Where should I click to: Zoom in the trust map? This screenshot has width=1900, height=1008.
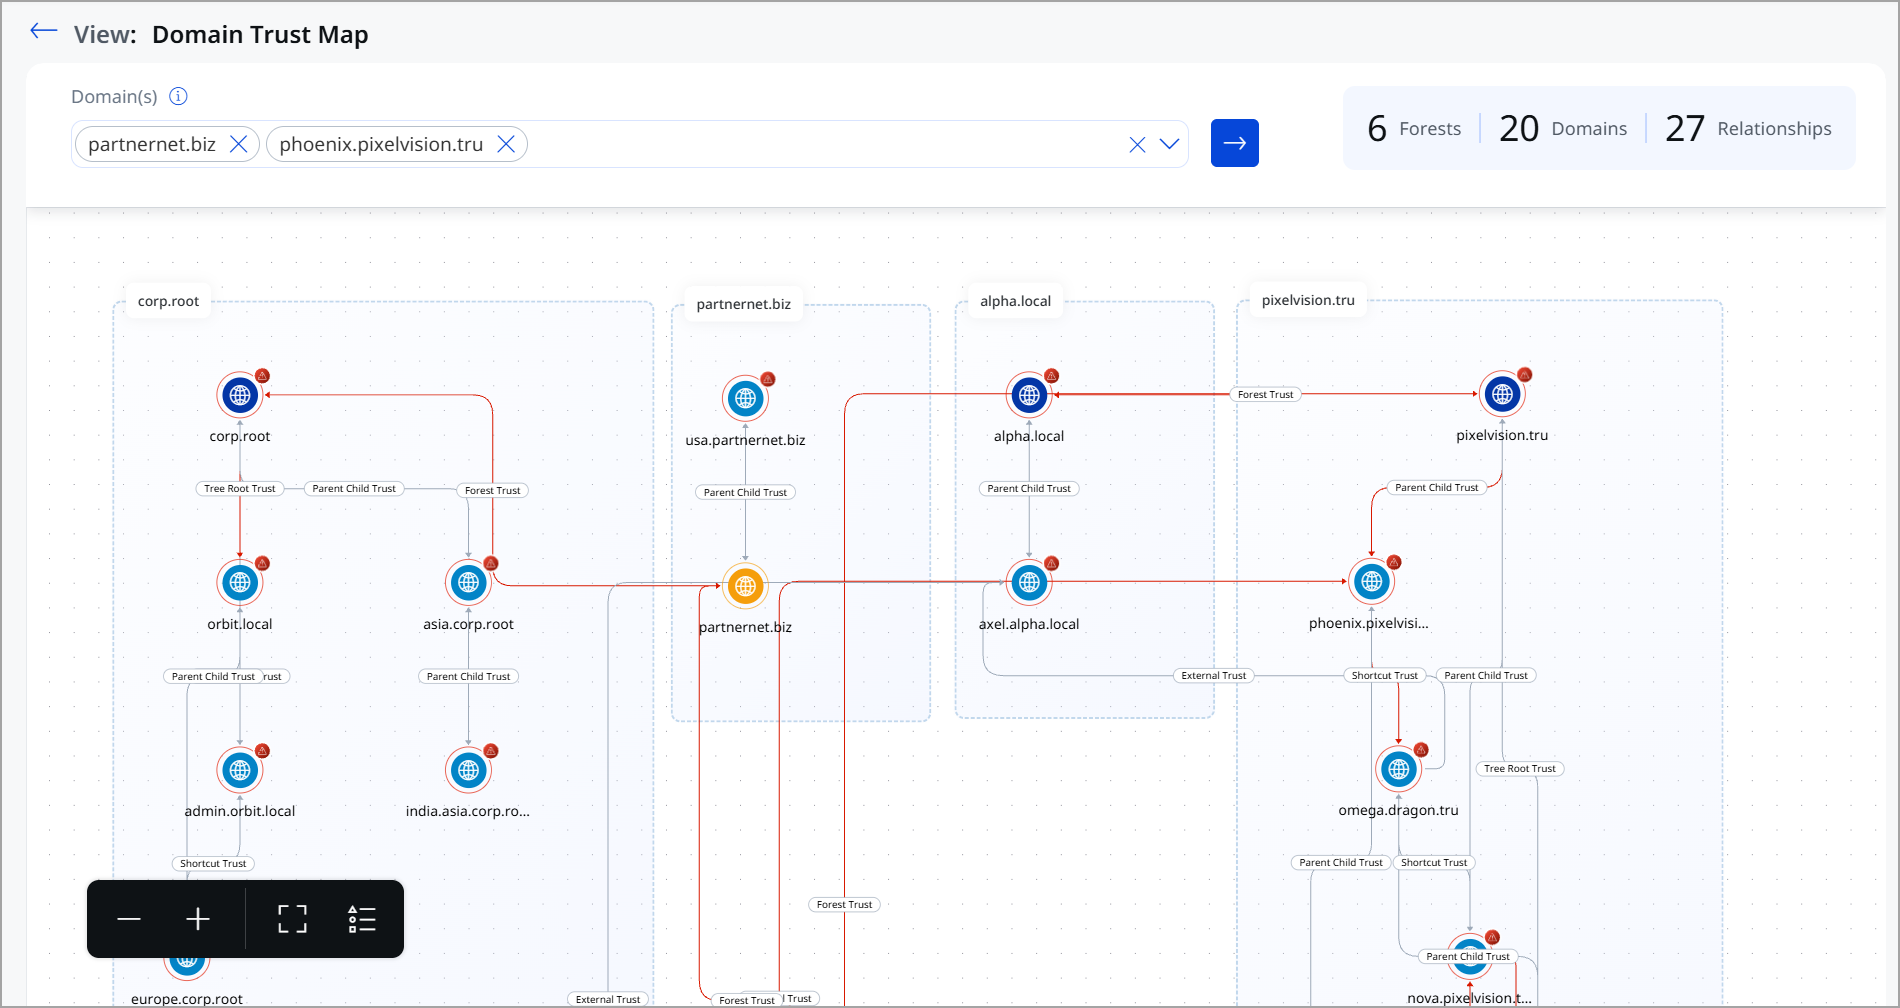(x=198, y=919)
